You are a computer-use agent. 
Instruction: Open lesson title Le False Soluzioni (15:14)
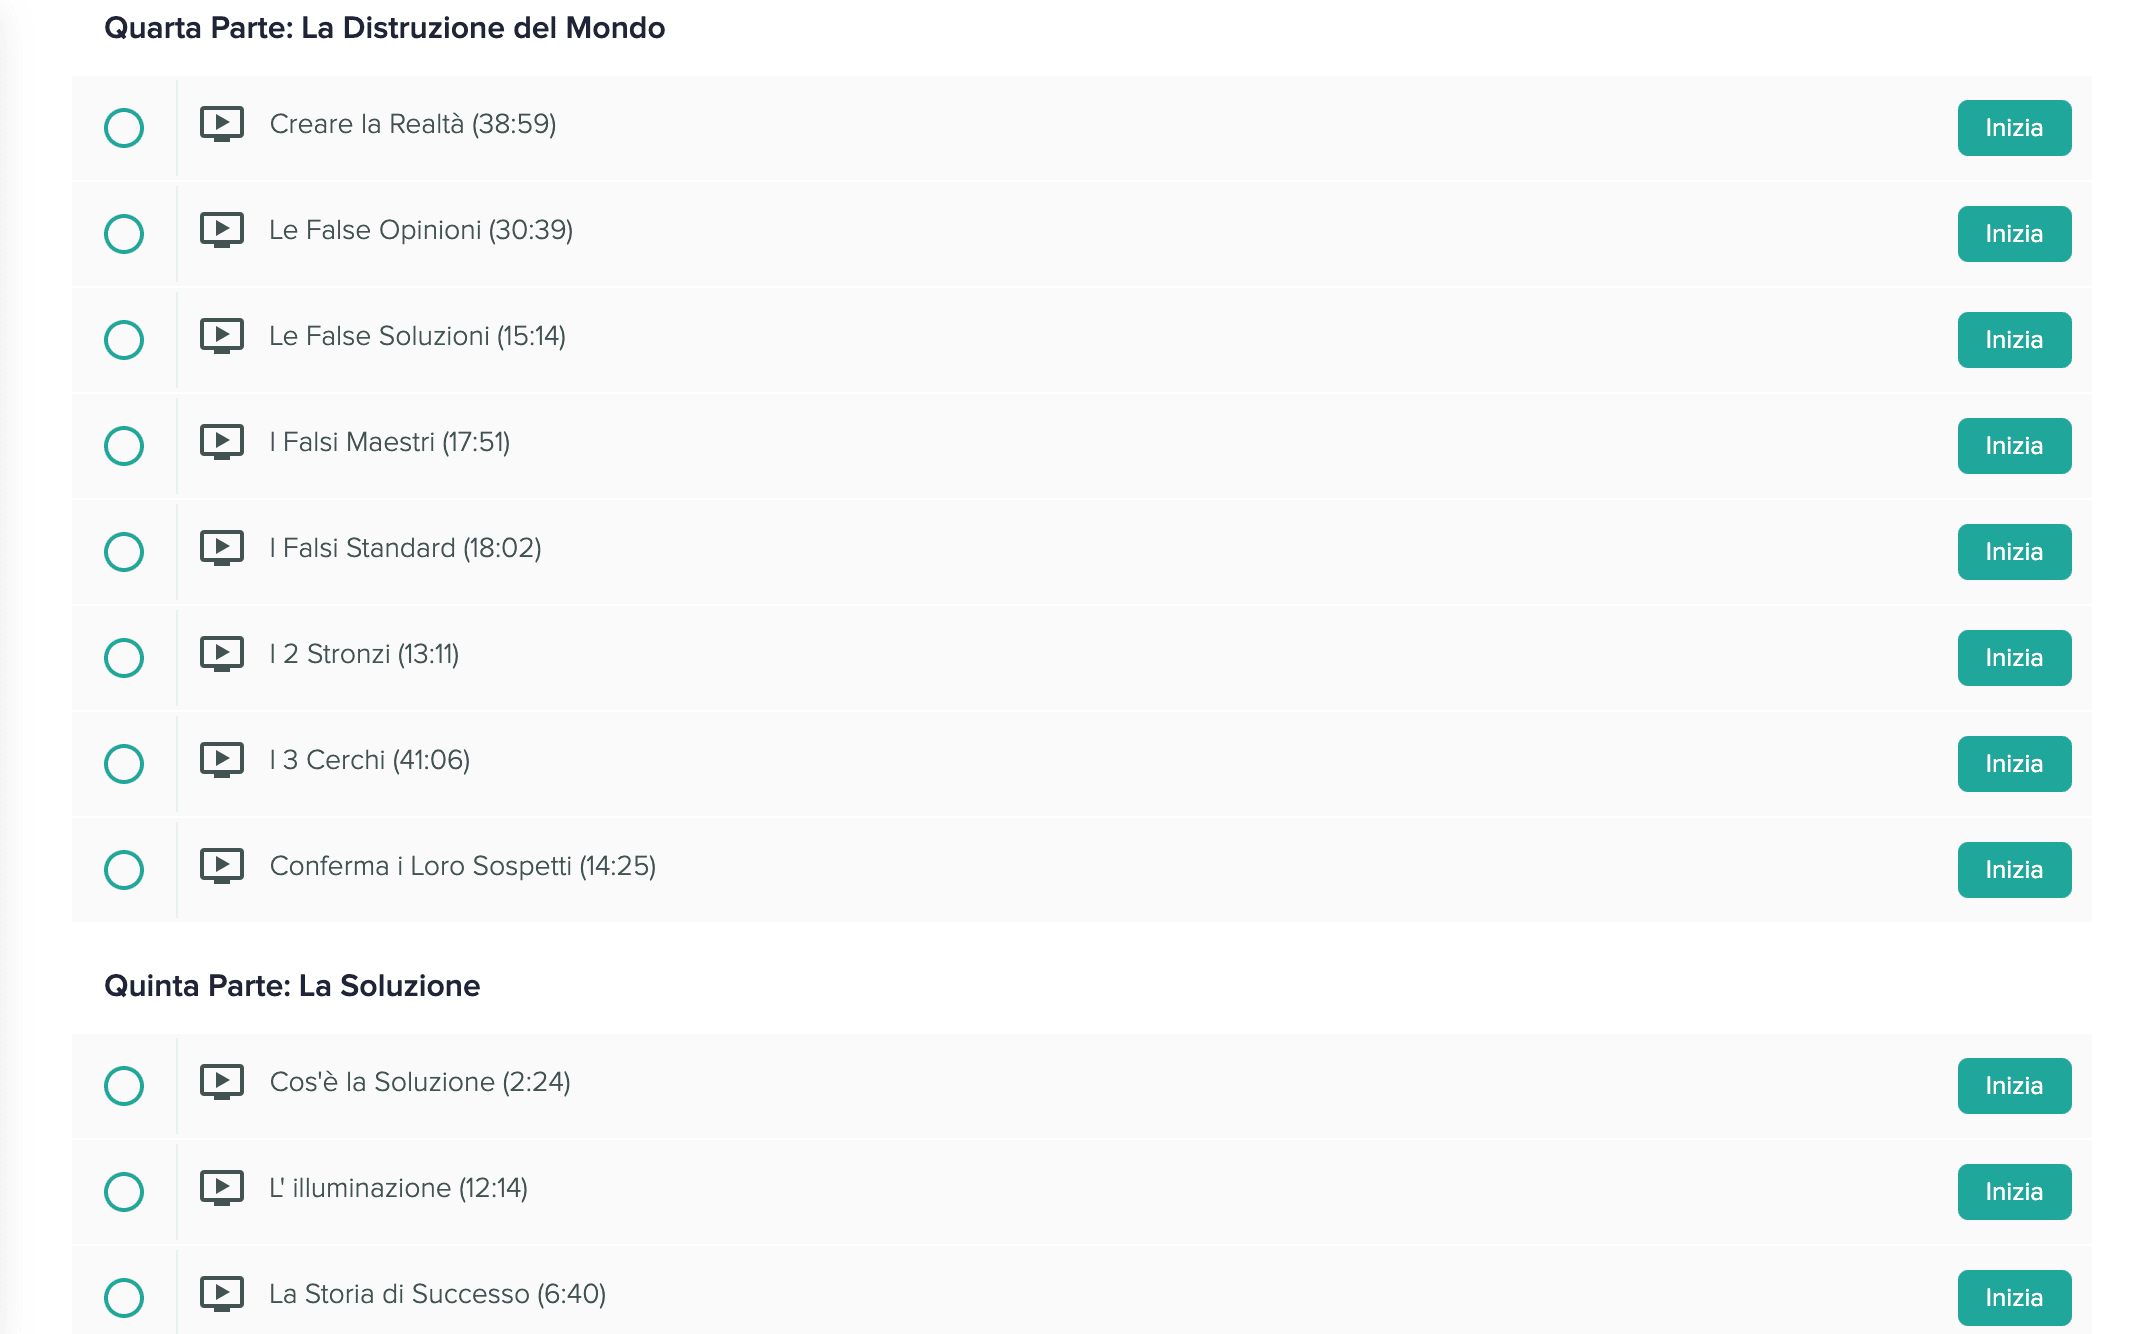pos(417,336)
